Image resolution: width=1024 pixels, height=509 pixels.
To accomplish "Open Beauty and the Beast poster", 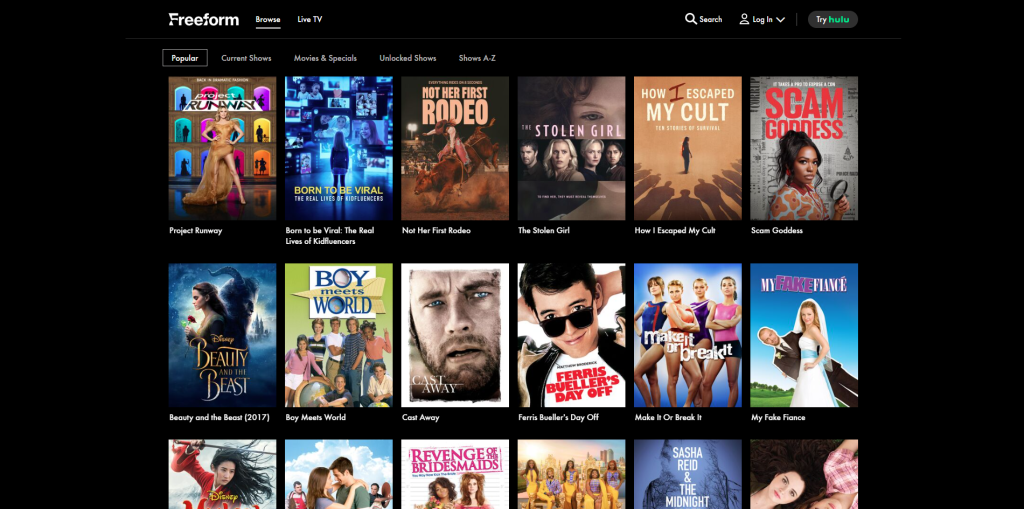I will [x=222, y=335].
